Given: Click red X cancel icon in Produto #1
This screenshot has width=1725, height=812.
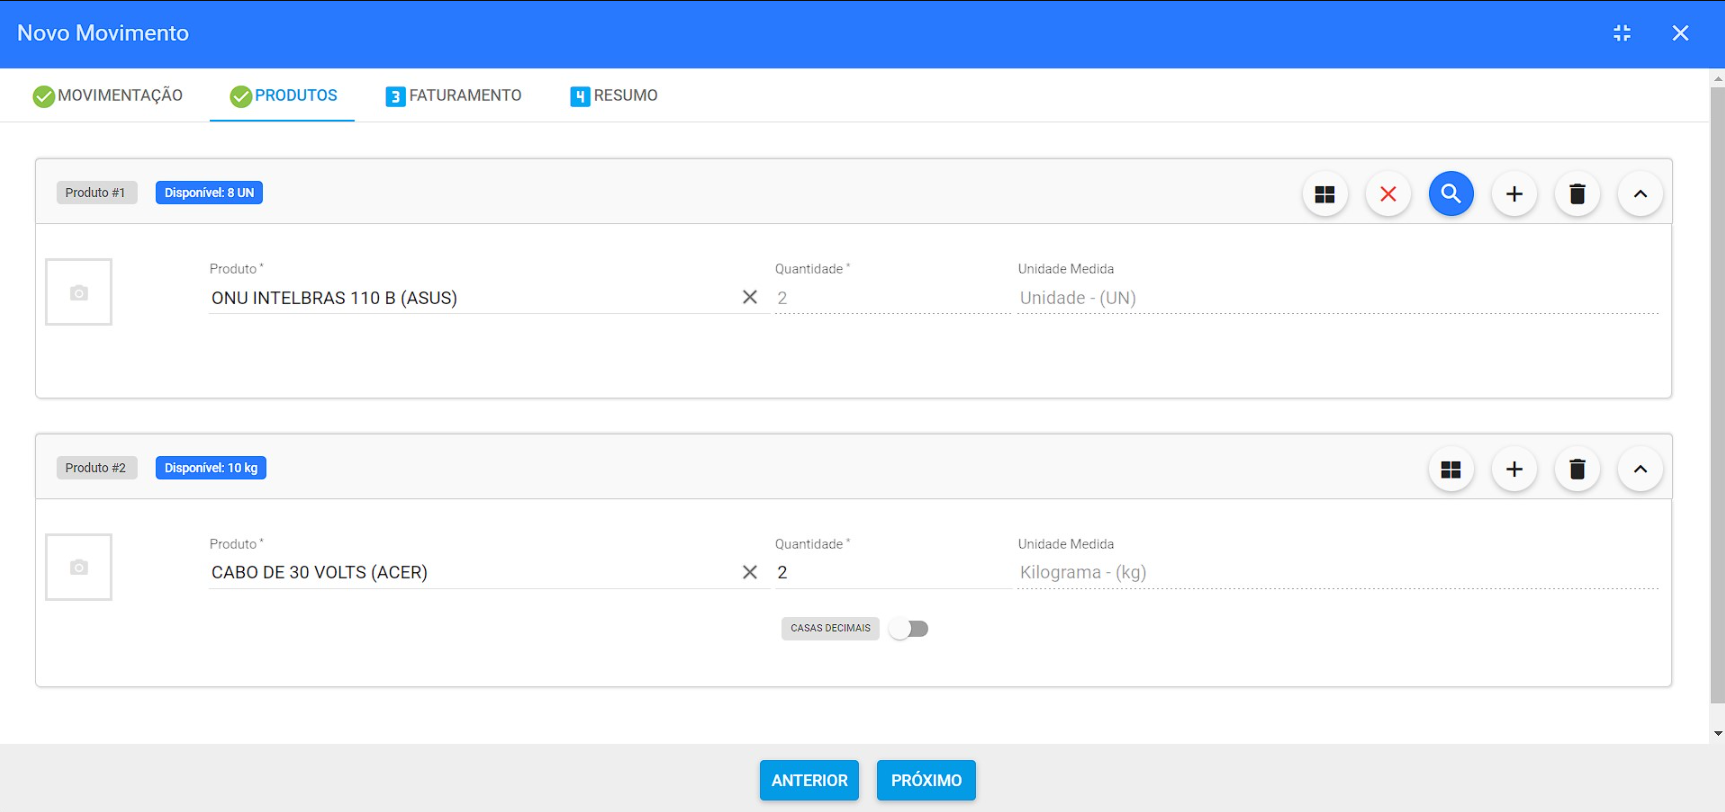Looking at the screenshot, I should (1388, 194).
